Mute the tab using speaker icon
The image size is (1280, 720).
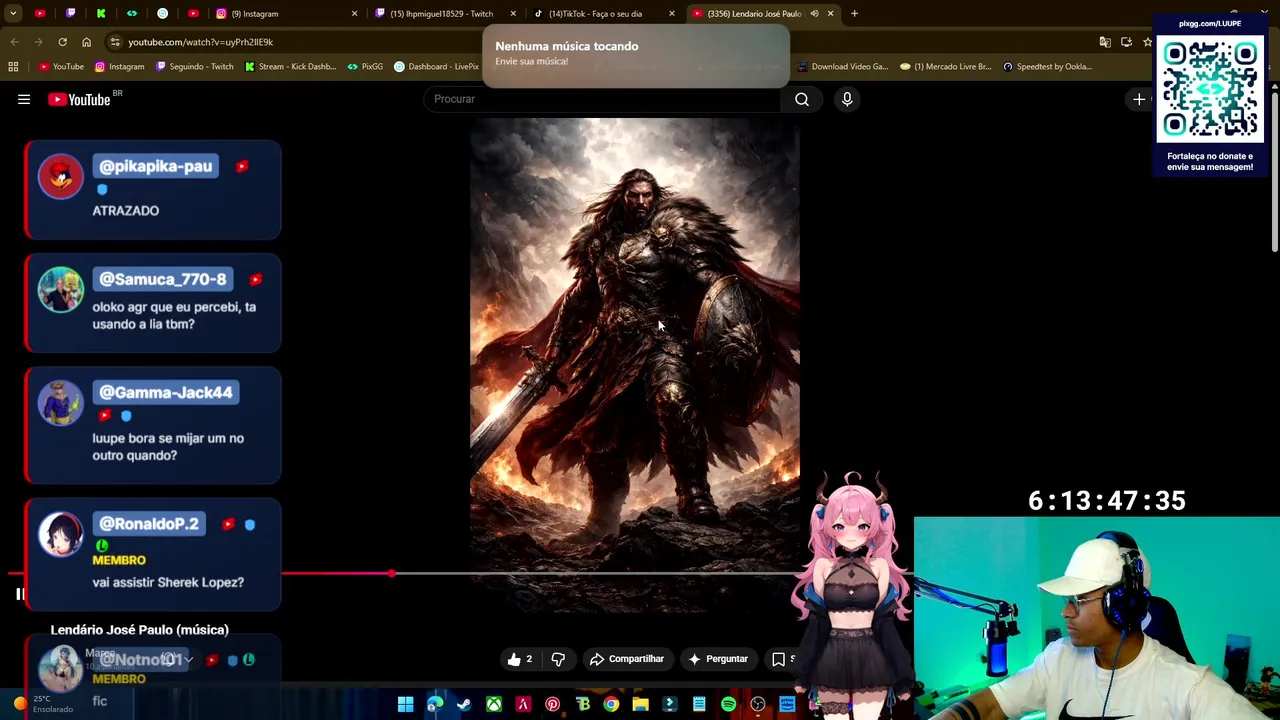coord(814,14)
